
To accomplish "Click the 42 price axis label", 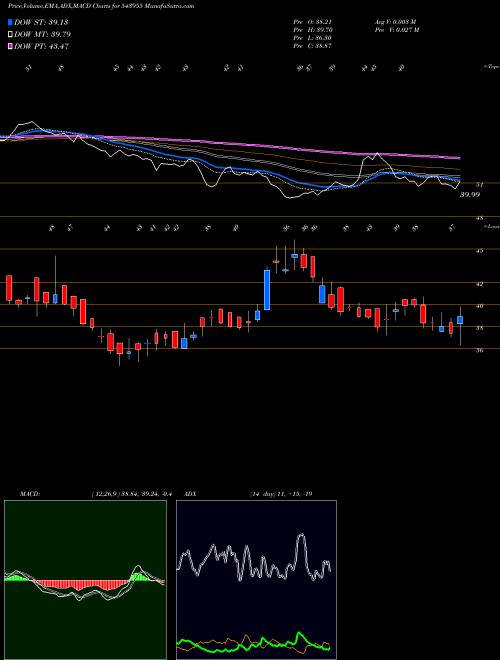I will pyautogui.click(x=479, y=284).
